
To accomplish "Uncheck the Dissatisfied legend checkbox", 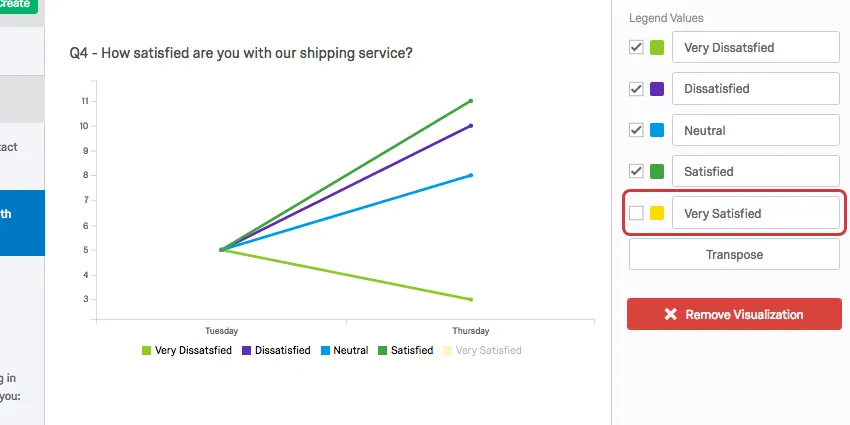I will click(636, 89).
